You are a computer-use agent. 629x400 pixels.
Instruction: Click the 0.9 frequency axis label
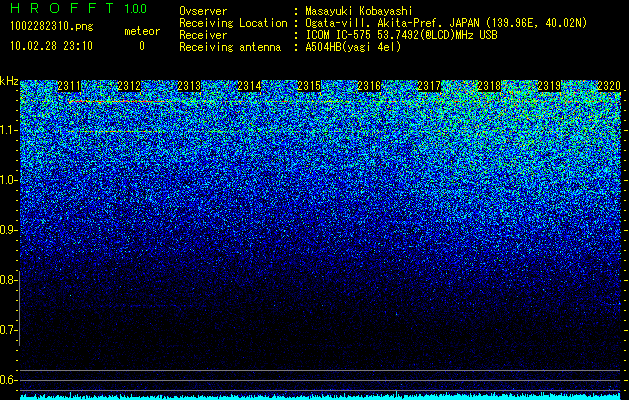7,230
